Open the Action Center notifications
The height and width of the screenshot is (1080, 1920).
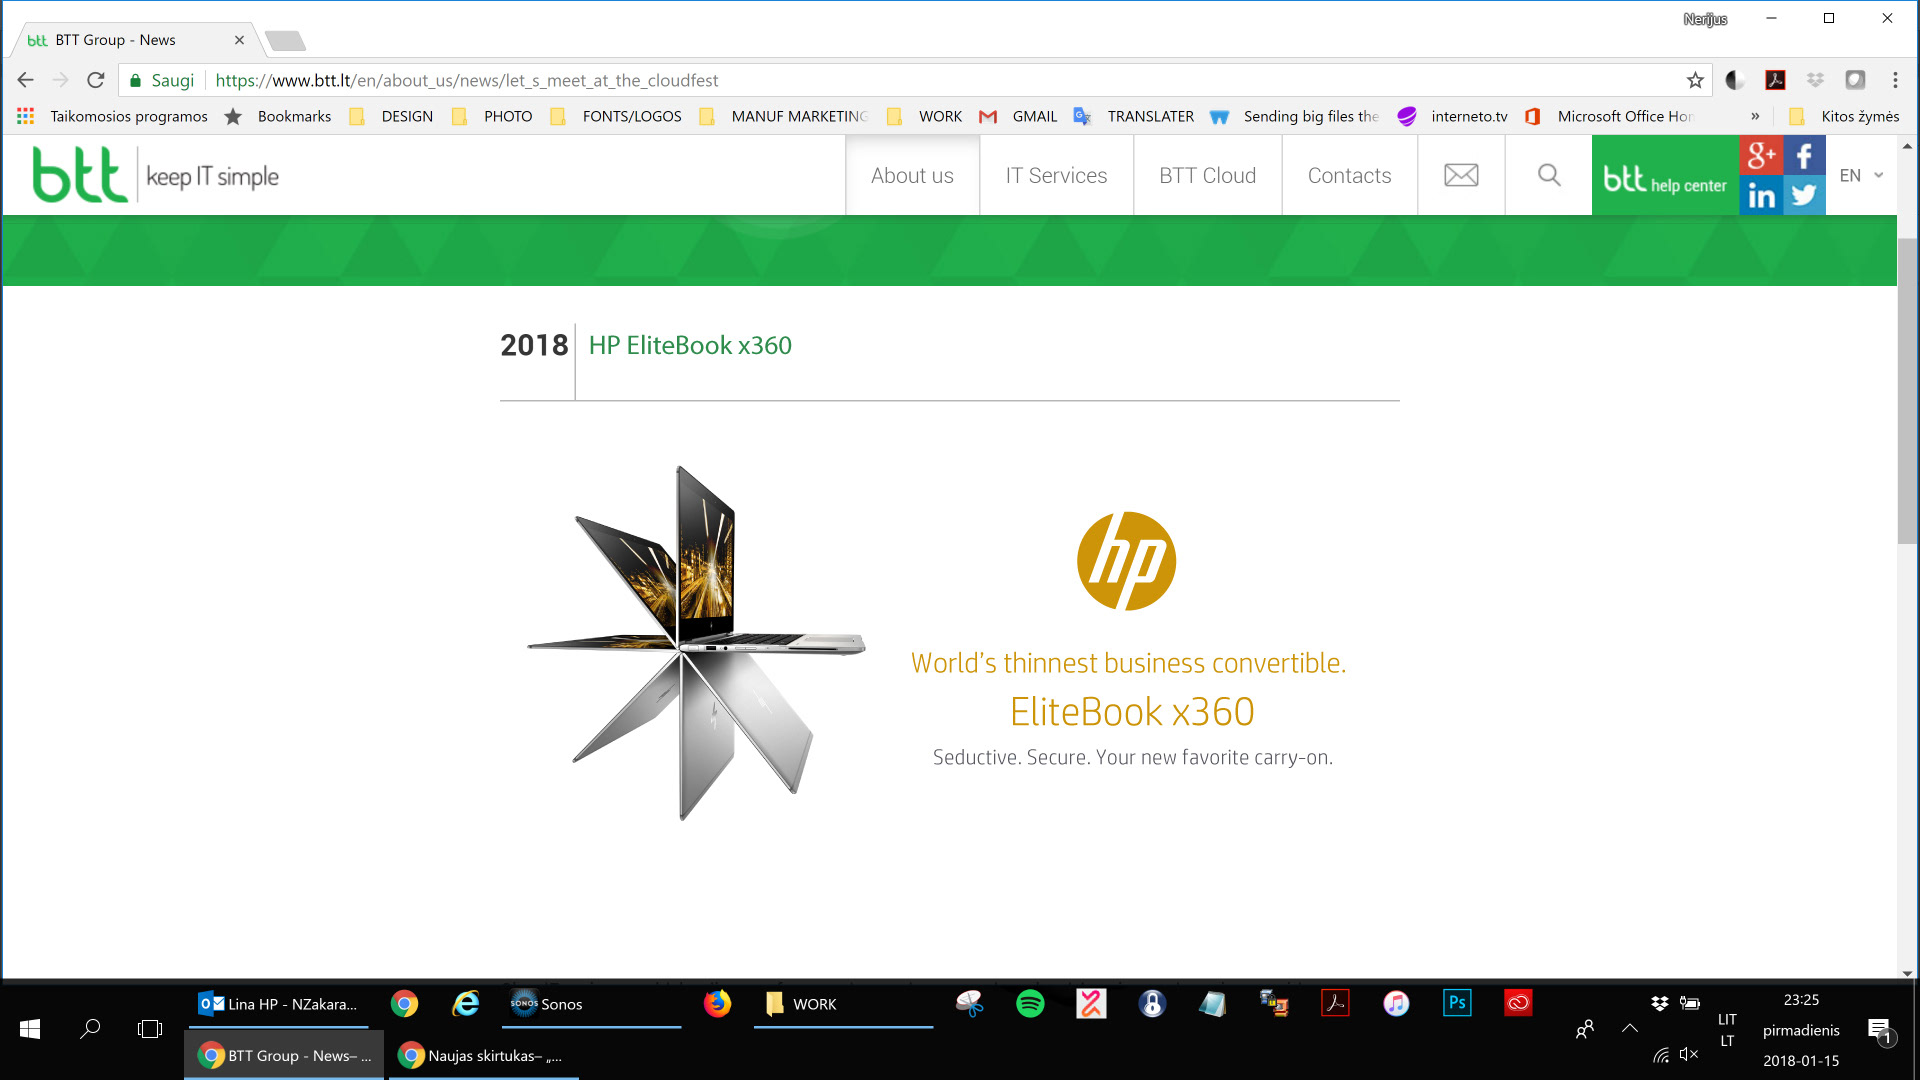[1879, 1030]
